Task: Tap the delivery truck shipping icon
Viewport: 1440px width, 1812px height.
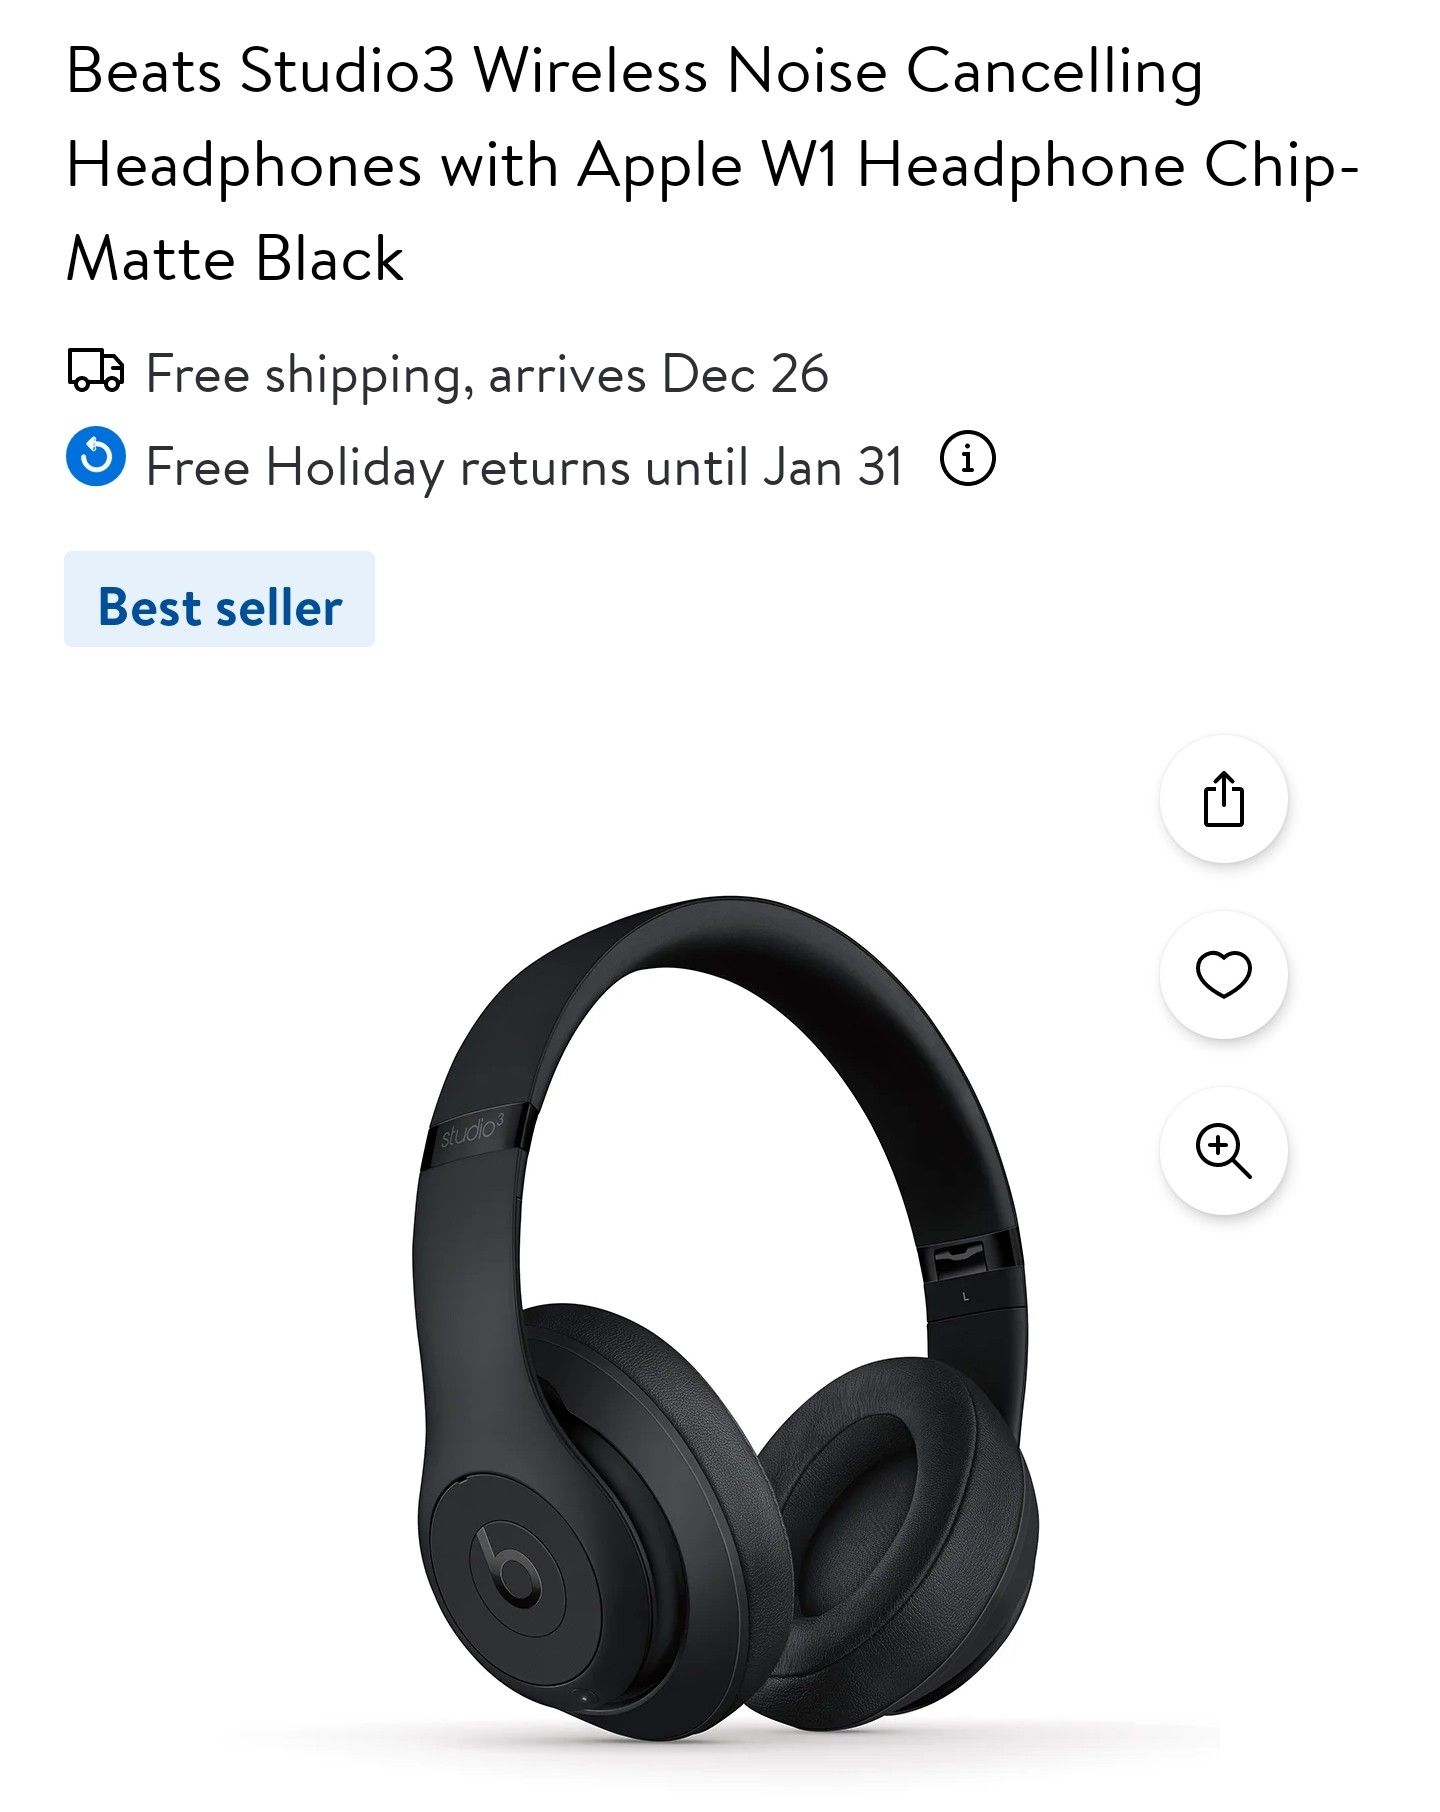Action: pyautogui.click(x=96, y=369)
